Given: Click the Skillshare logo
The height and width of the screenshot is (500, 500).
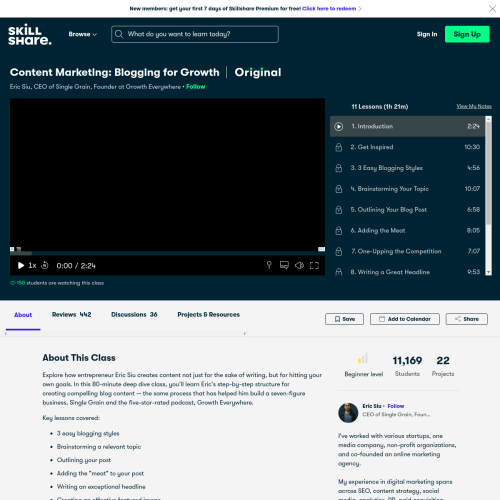Looking at the screenshot, I should click(30, 34).
